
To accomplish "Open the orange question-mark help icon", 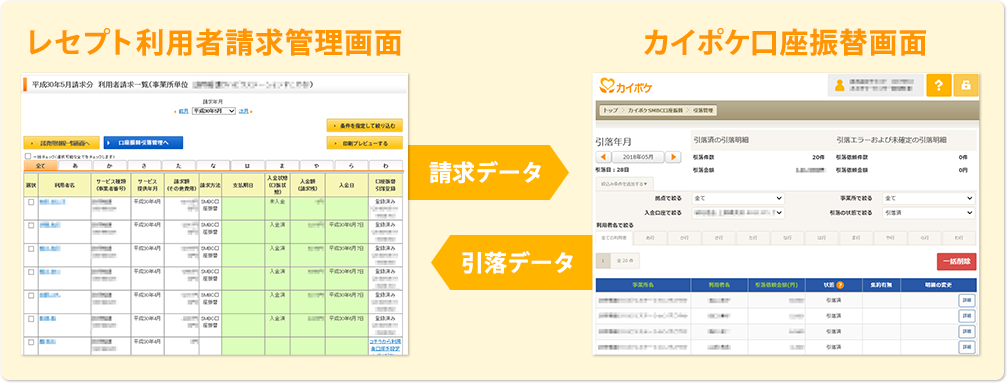I will tap(939, 86).
